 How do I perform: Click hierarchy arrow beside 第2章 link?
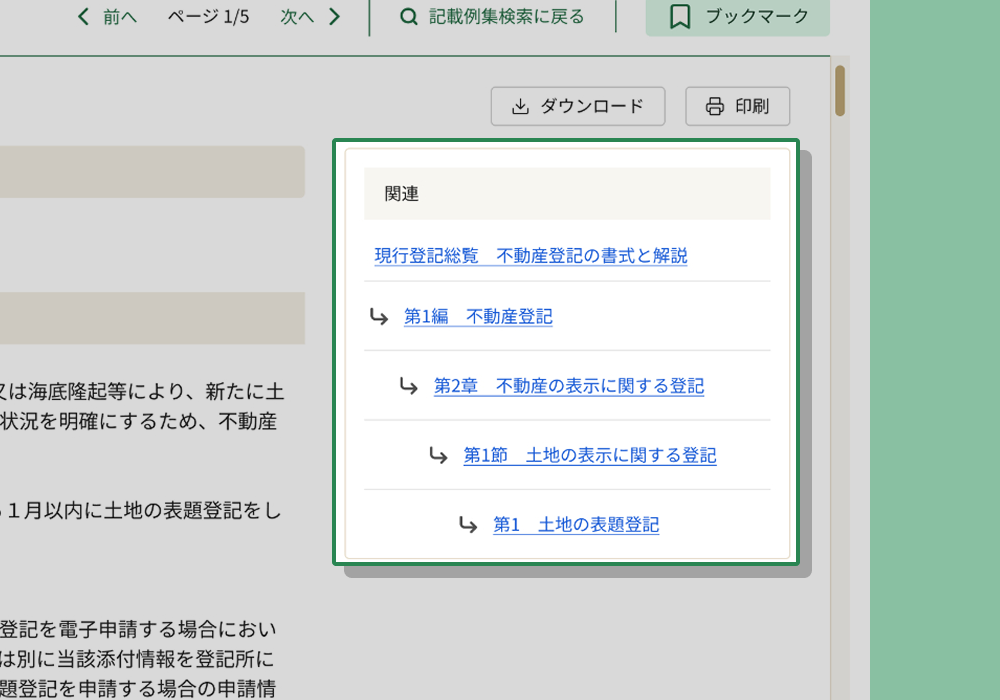(x=409, y=386)
